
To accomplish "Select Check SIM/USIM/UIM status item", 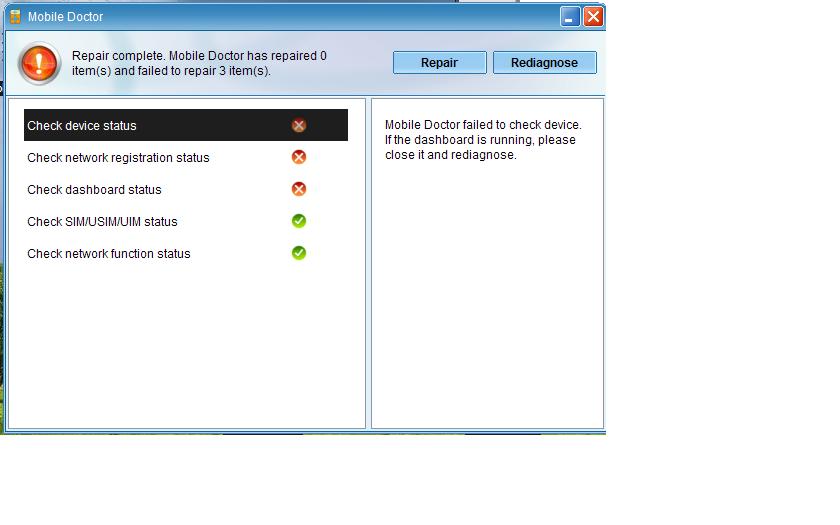I will (102, 222).
